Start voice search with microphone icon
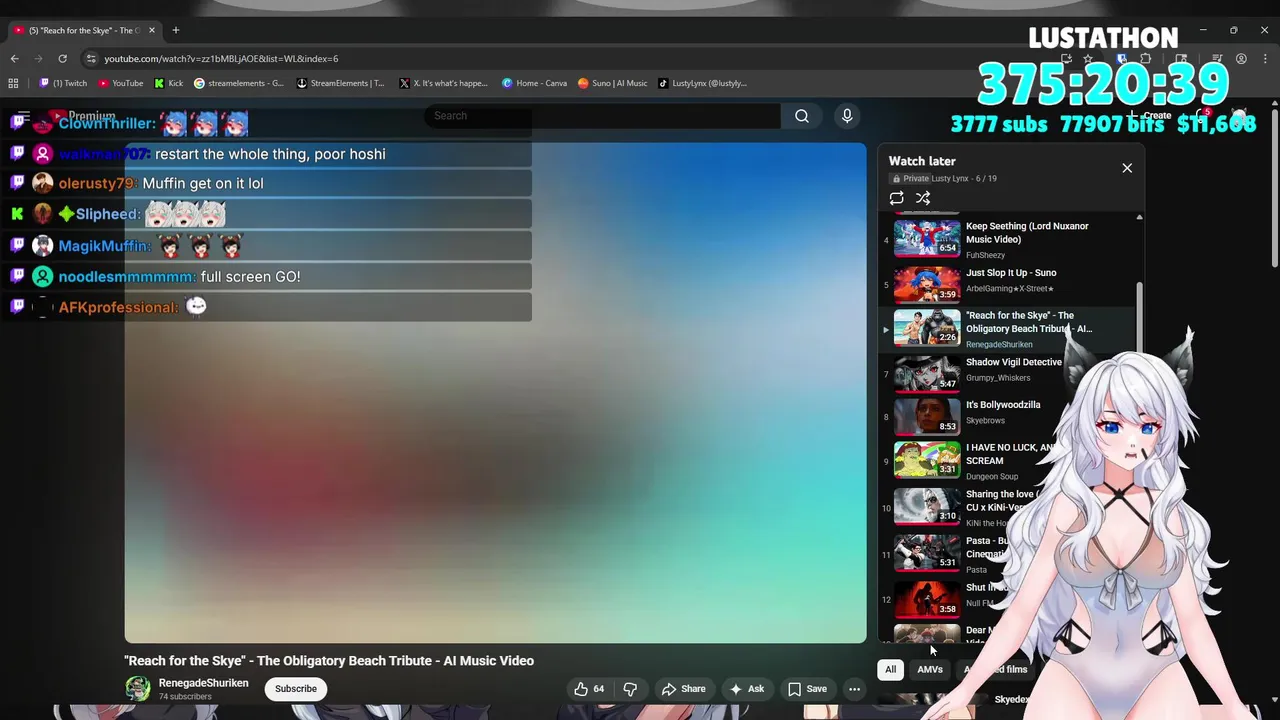 [x=847, y=116]
